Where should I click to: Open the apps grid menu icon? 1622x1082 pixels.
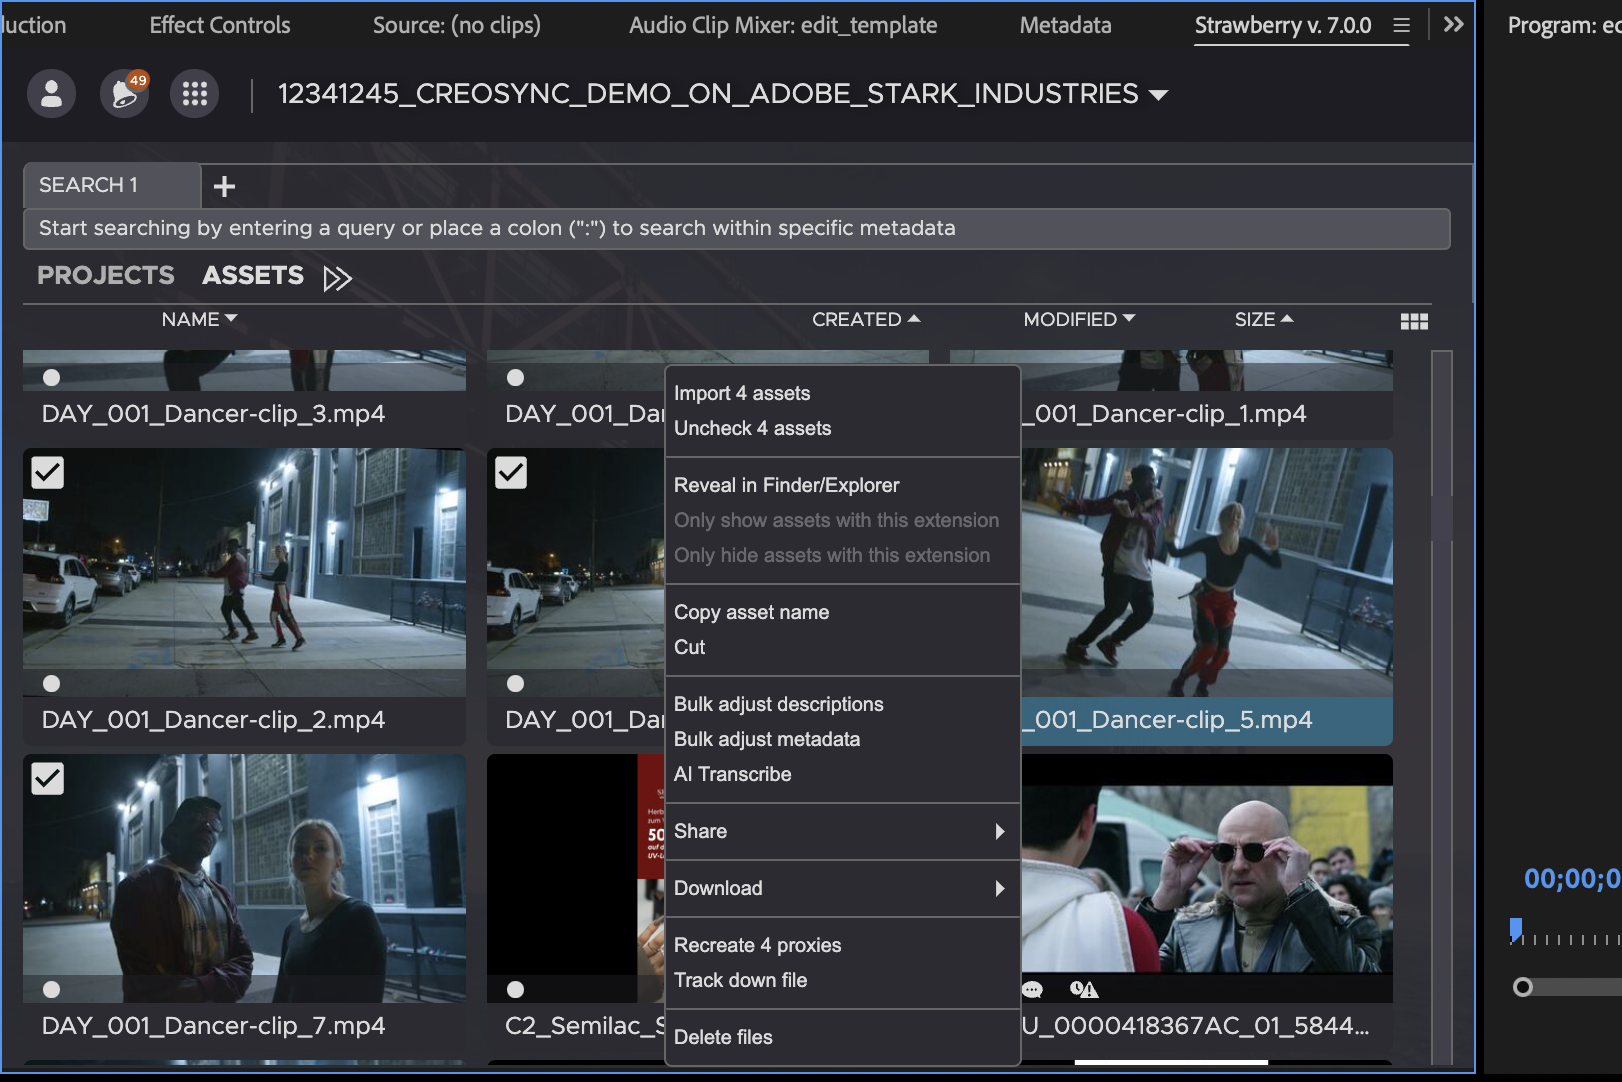tap(195, 94)
